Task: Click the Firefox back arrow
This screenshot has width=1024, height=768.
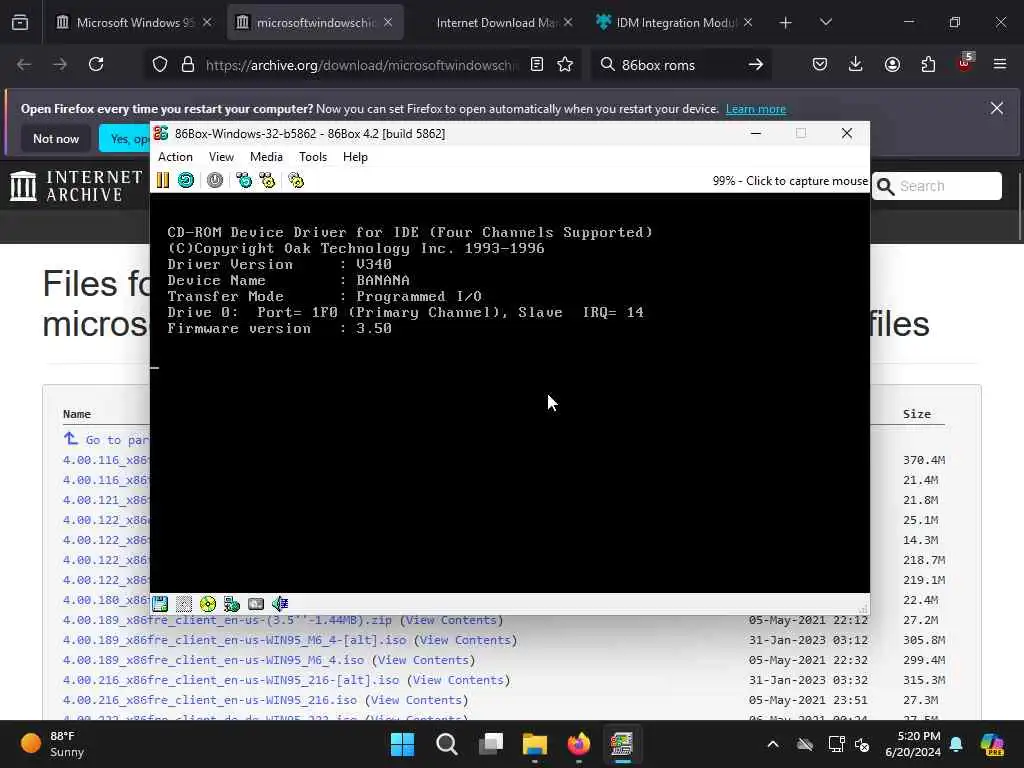Action: click(x=24, y=64)
